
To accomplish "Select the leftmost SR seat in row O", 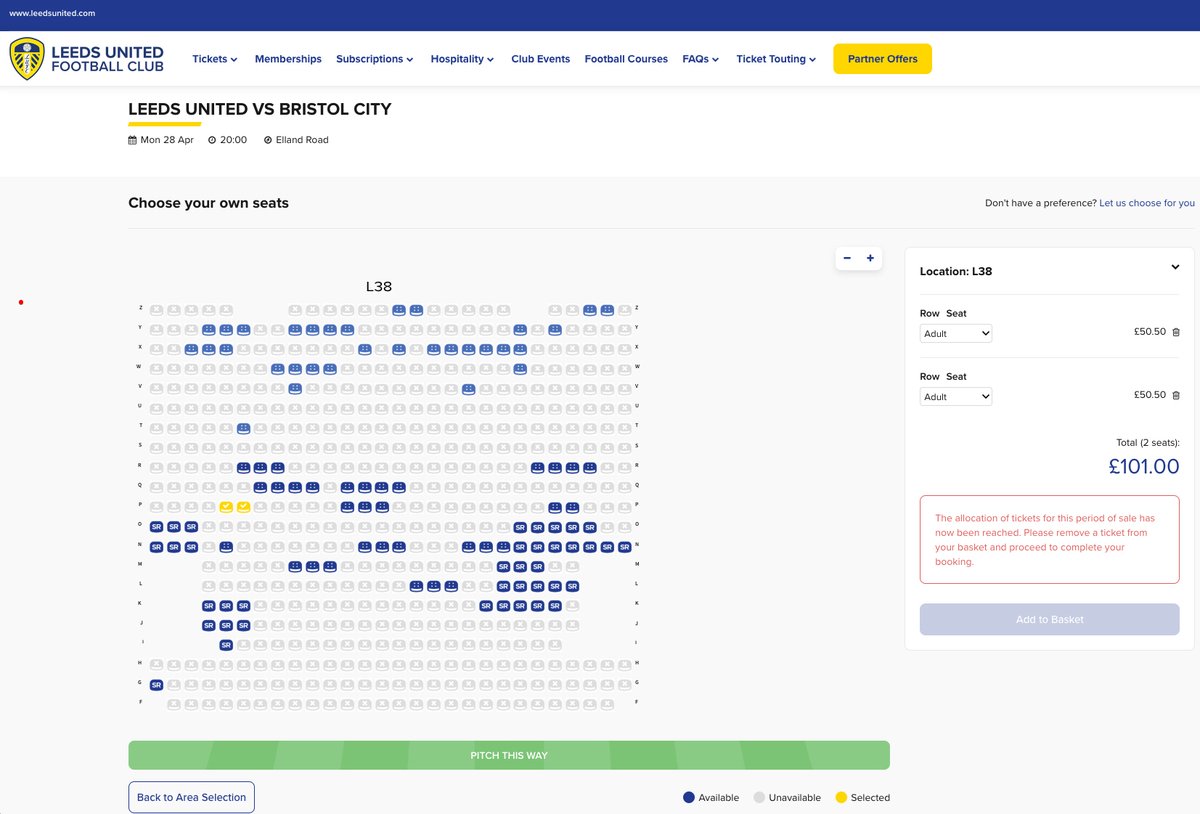I will coord(156,527).
